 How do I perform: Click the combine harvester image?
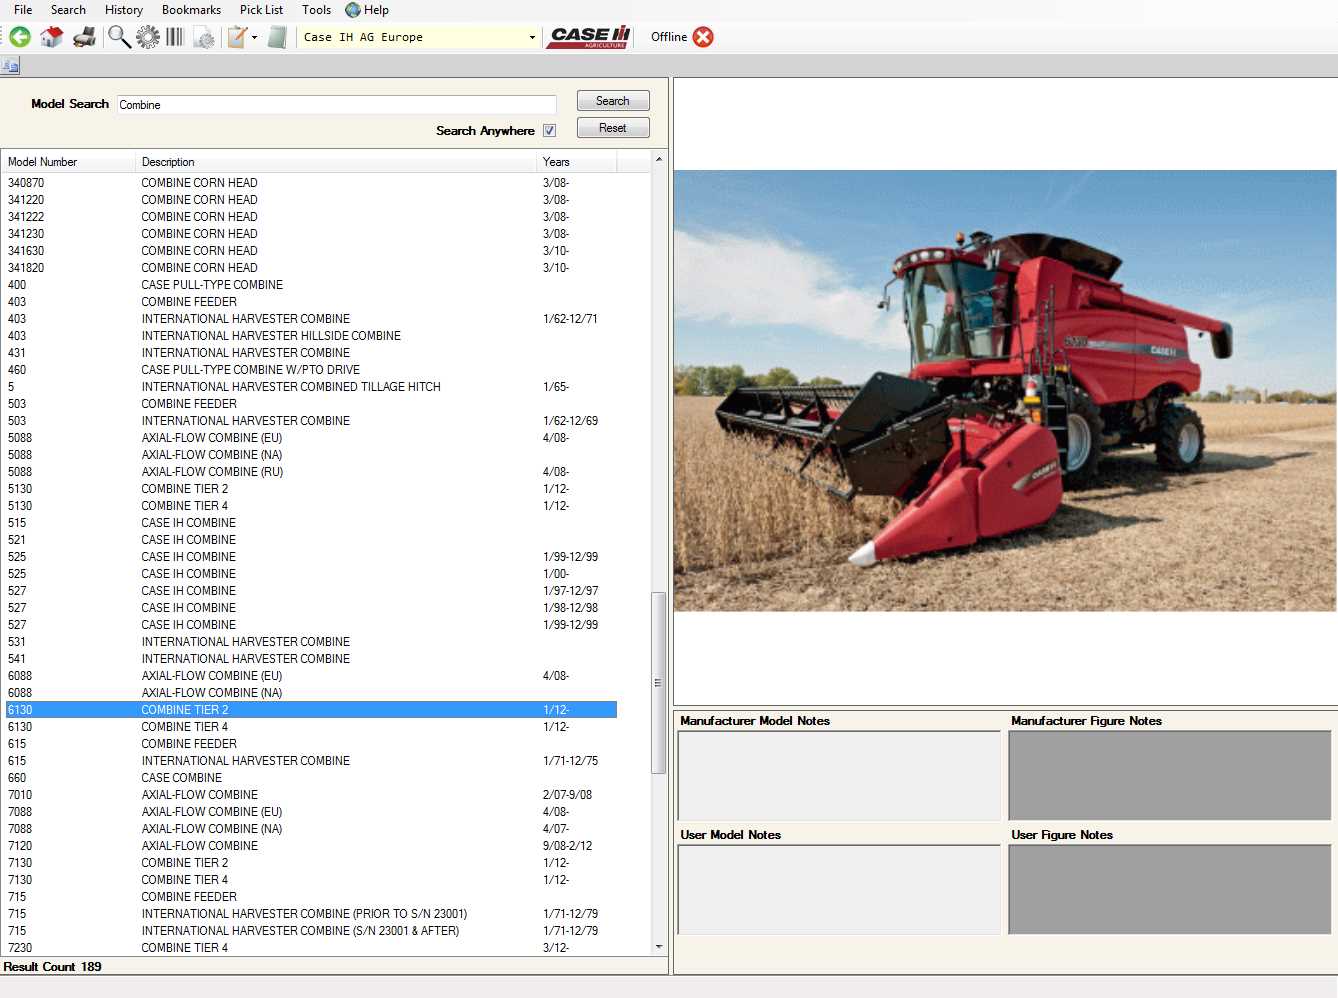coord(1005,390)
